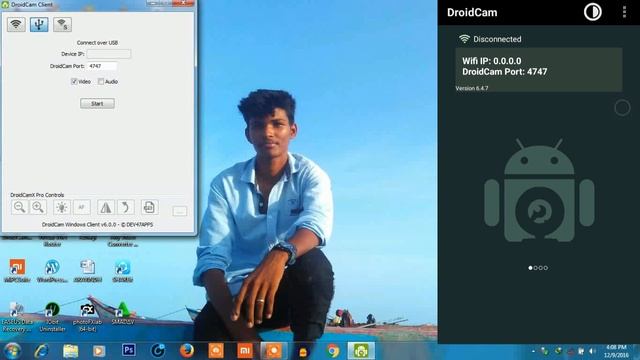Click the zoom out magnifier in Pro Controls
Screen dimensions: 640x360
pyautogui.click(x=19, y=207)
